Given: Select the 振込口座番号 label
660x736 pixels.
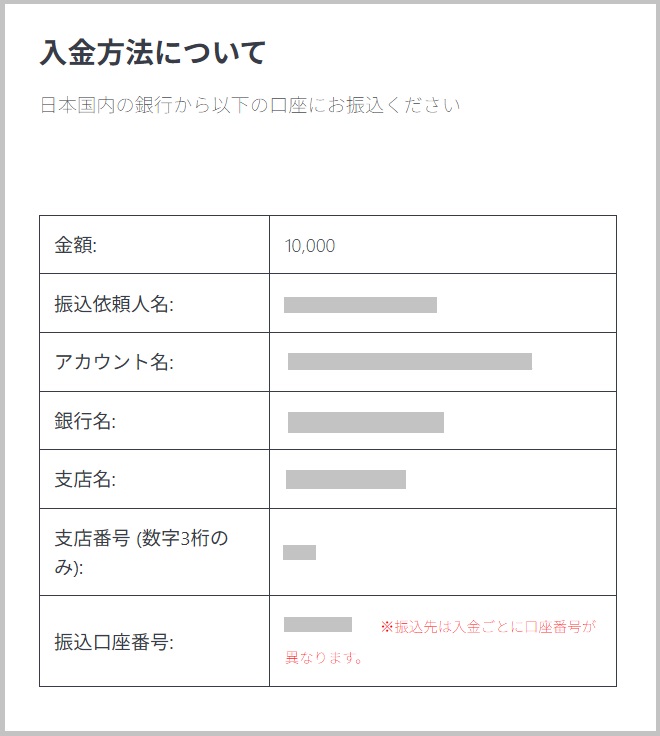Looking at the screenshot, I should (114, 642).
